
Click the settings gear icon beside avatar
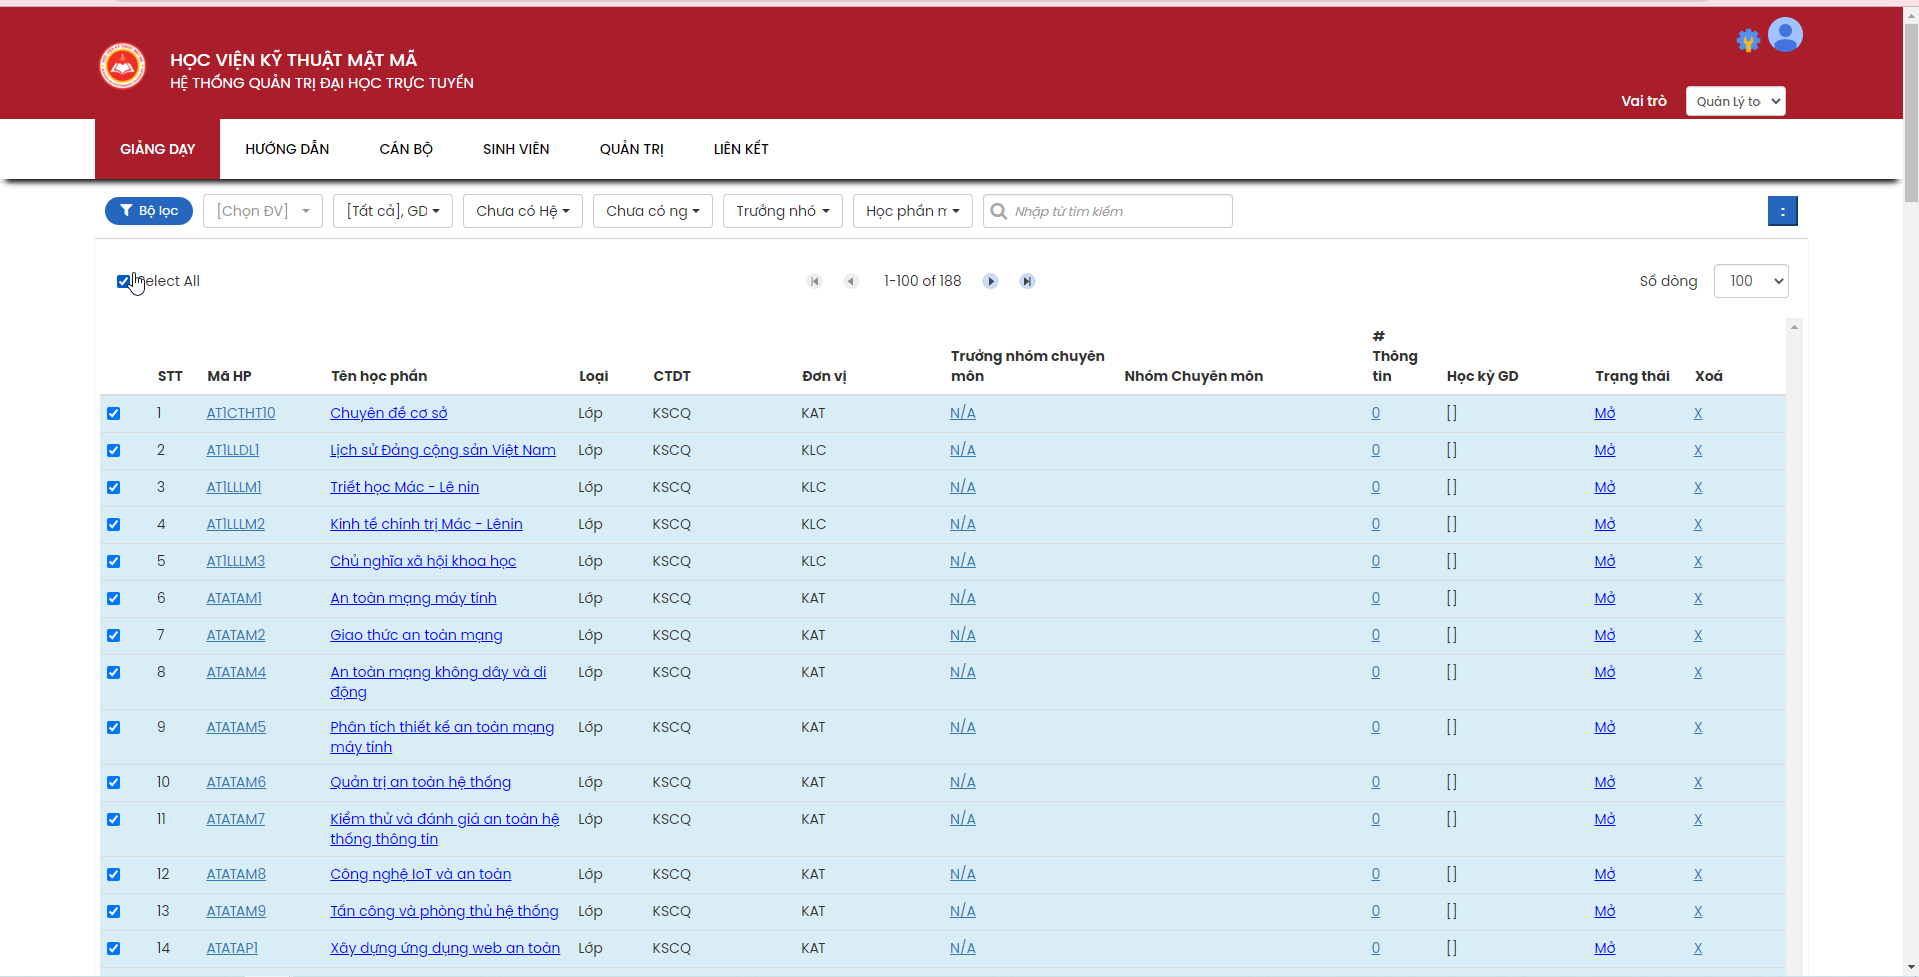(x=1748, y=40)
